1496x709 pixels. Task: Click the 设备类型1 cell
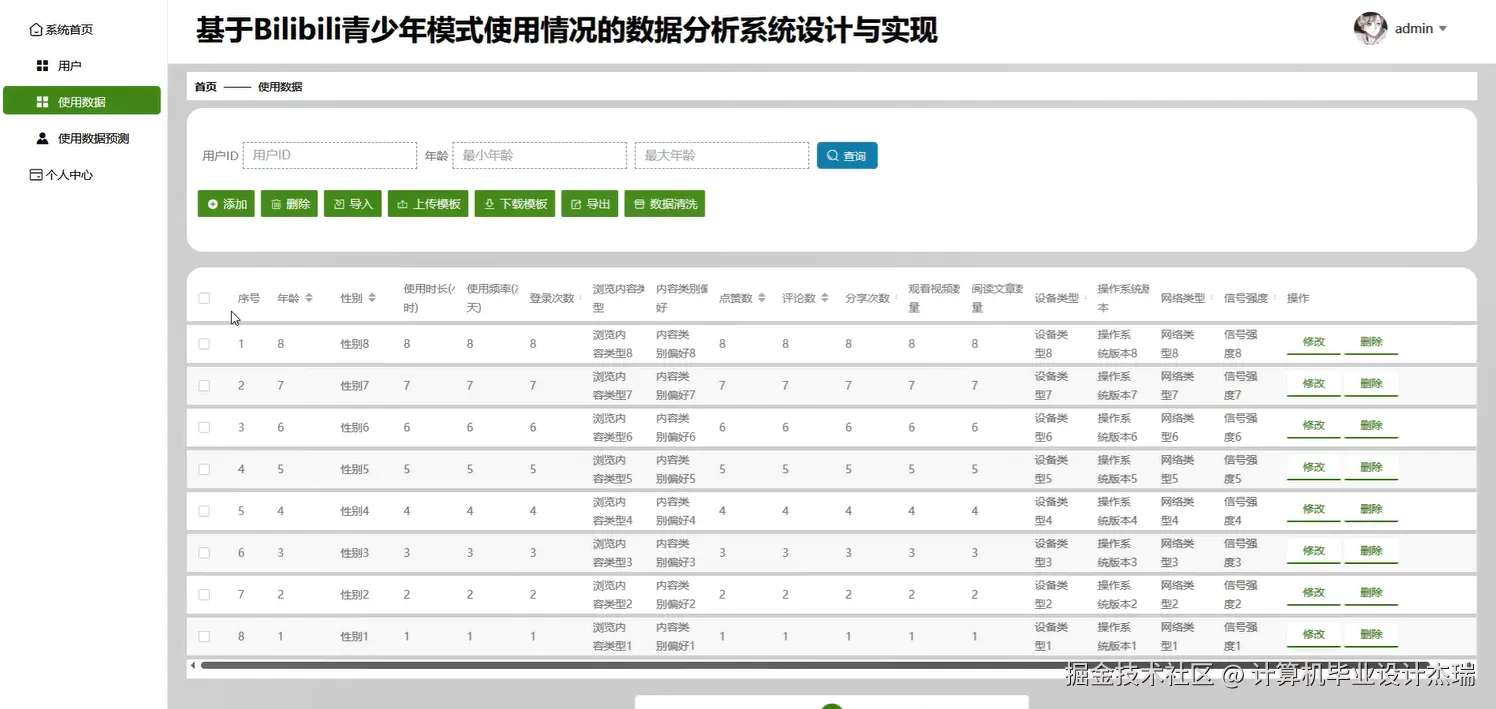(x=1051, y=636)
